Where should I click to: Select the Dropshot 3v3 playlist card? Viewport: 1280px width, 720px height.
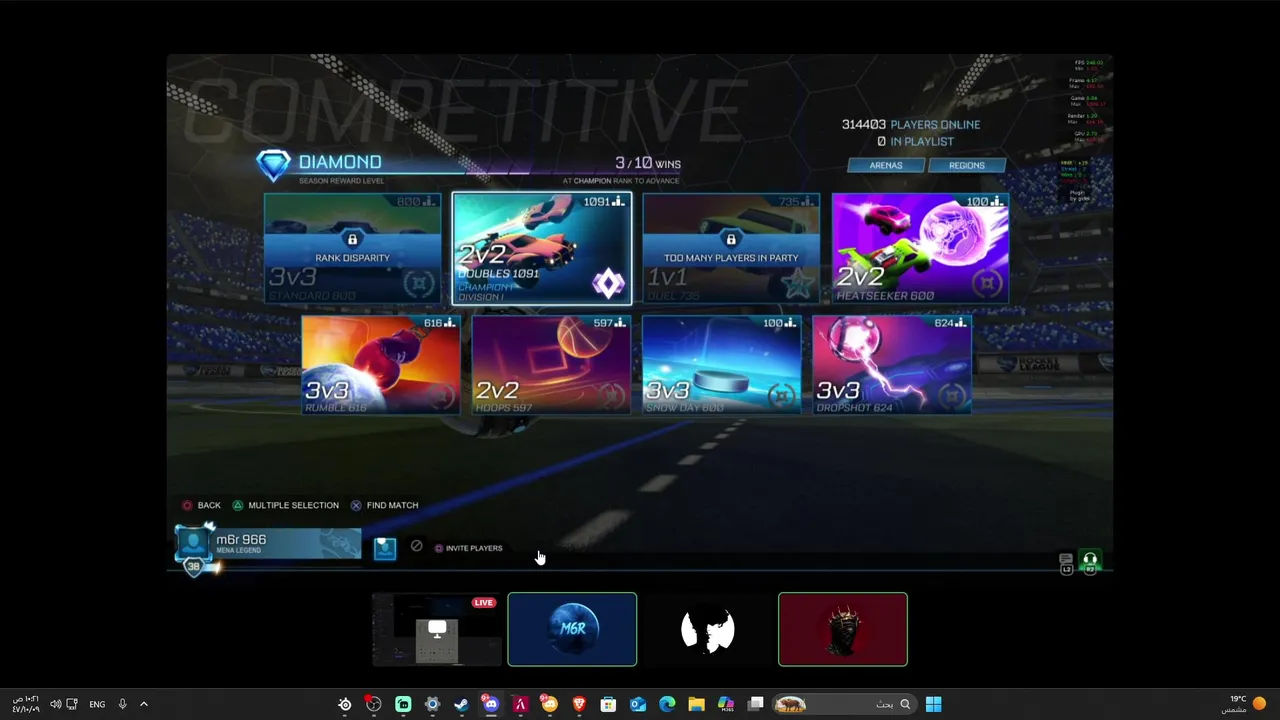pyautogui.click(x=891, y=365)
